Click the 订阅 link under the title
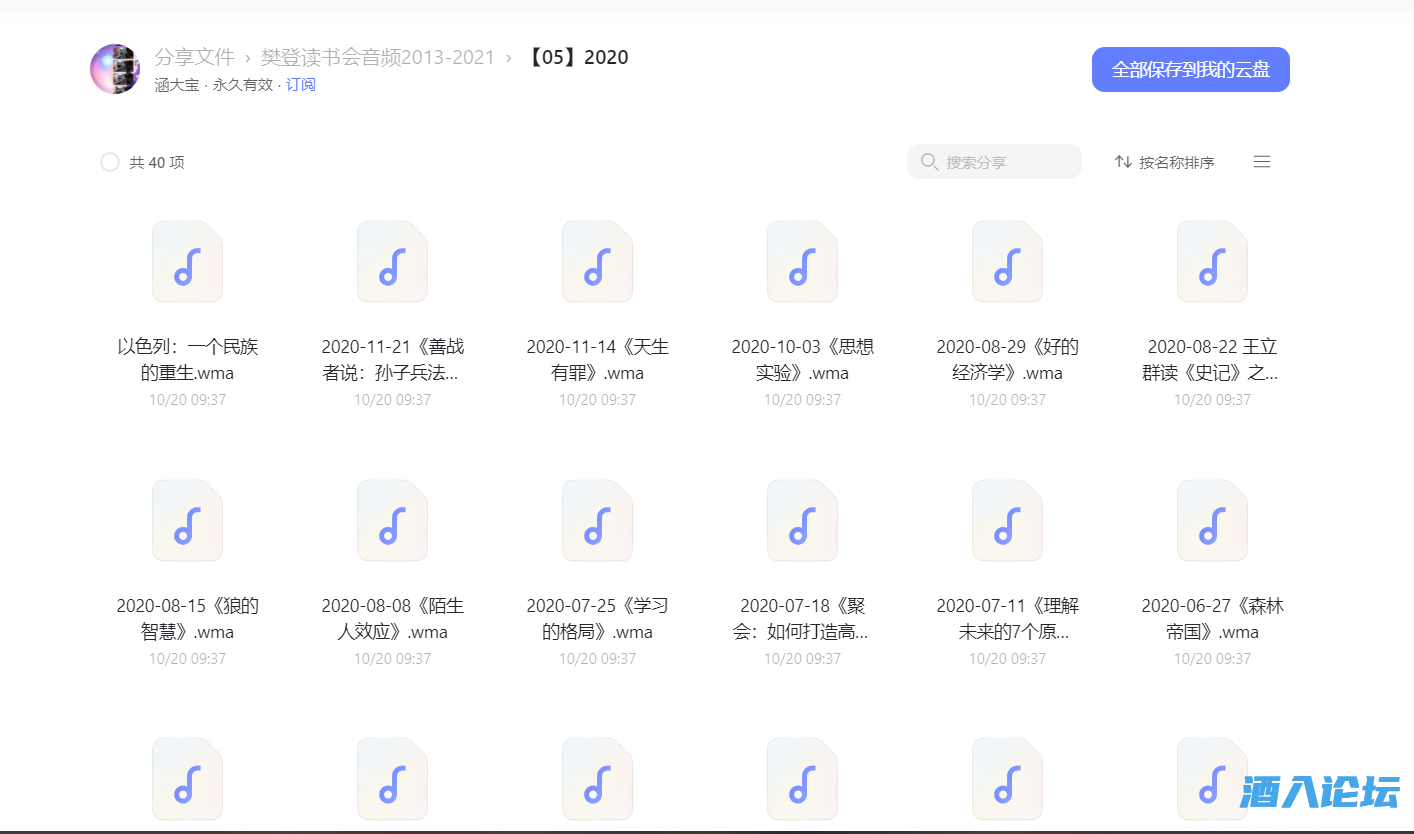 point(301,84)
